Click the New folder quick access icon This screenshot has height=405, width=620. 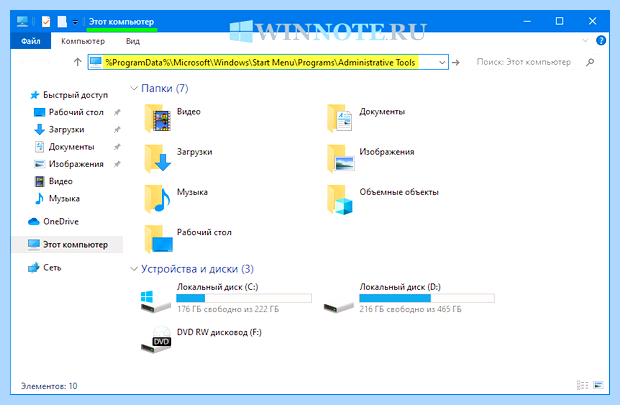(62, 21)
